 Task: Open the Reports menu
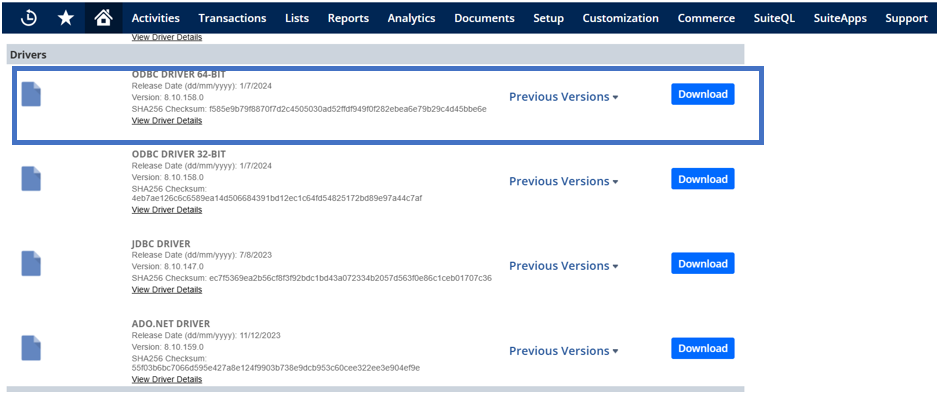[348, 18]
